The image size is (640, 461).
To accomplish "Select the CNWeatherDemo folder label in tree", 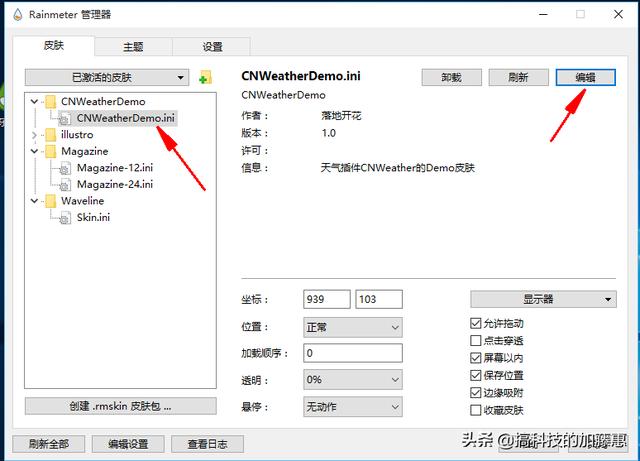I will 103,101.
